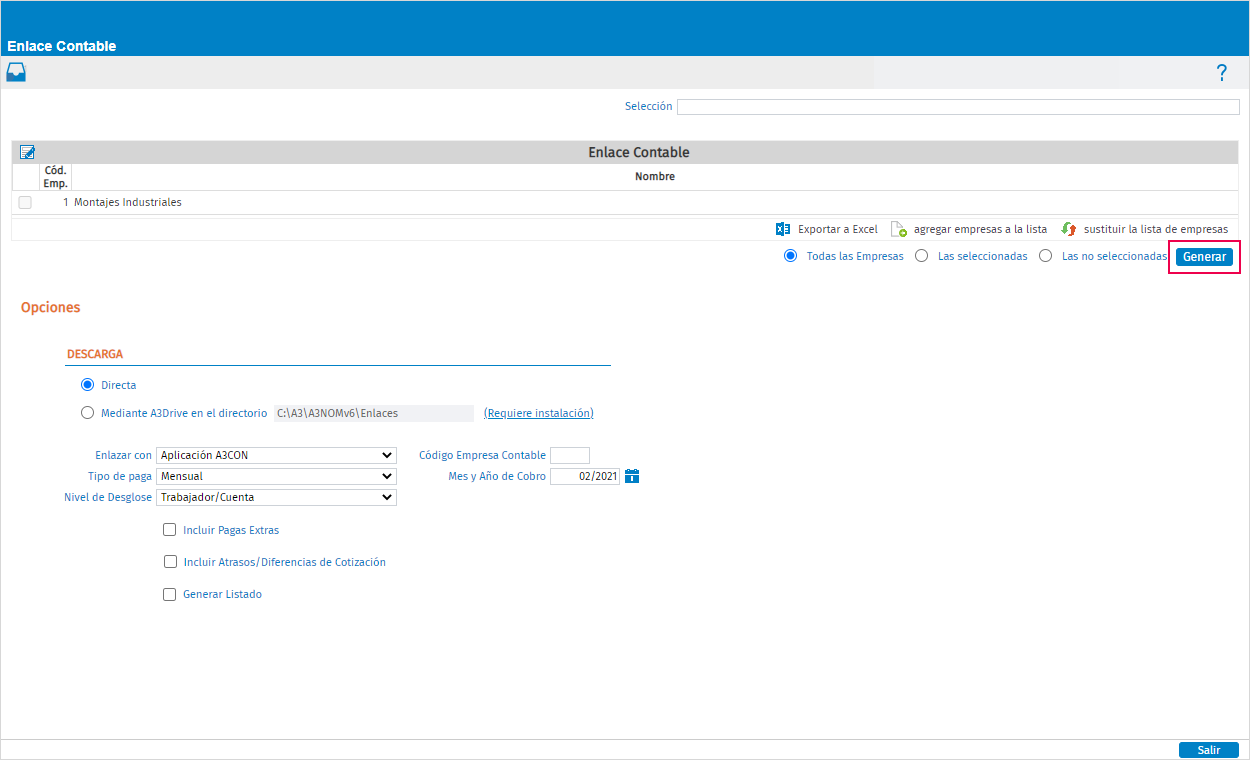Click sustituir la lista de empresas link text
Screen dimensions: 1250x760
click(1156, 229)
